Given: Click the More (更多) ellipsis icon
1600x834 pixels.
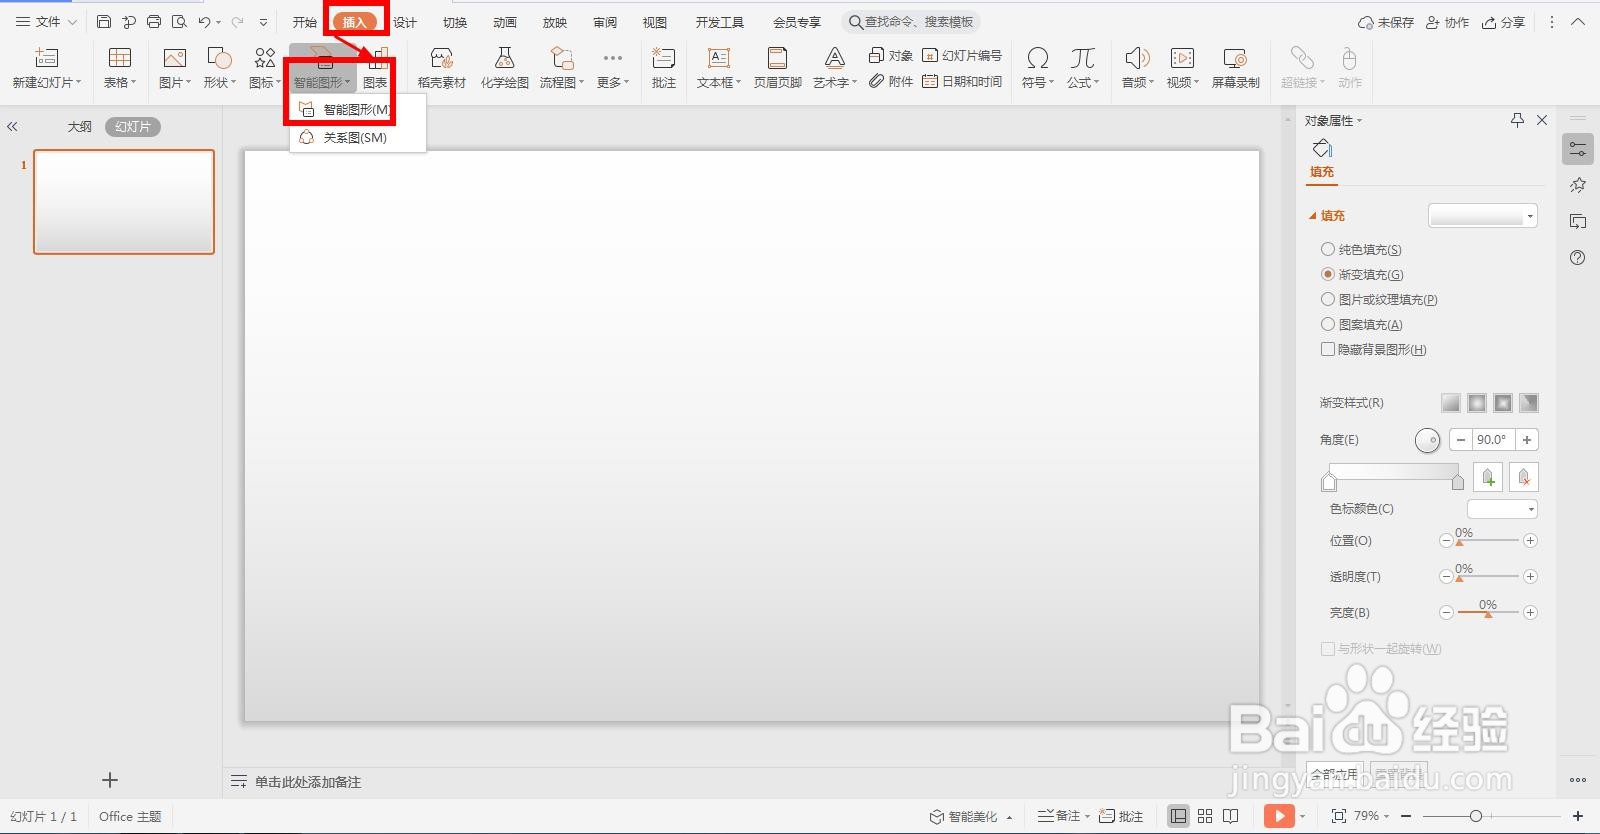Looking at the screenshot, I should 613,58.
